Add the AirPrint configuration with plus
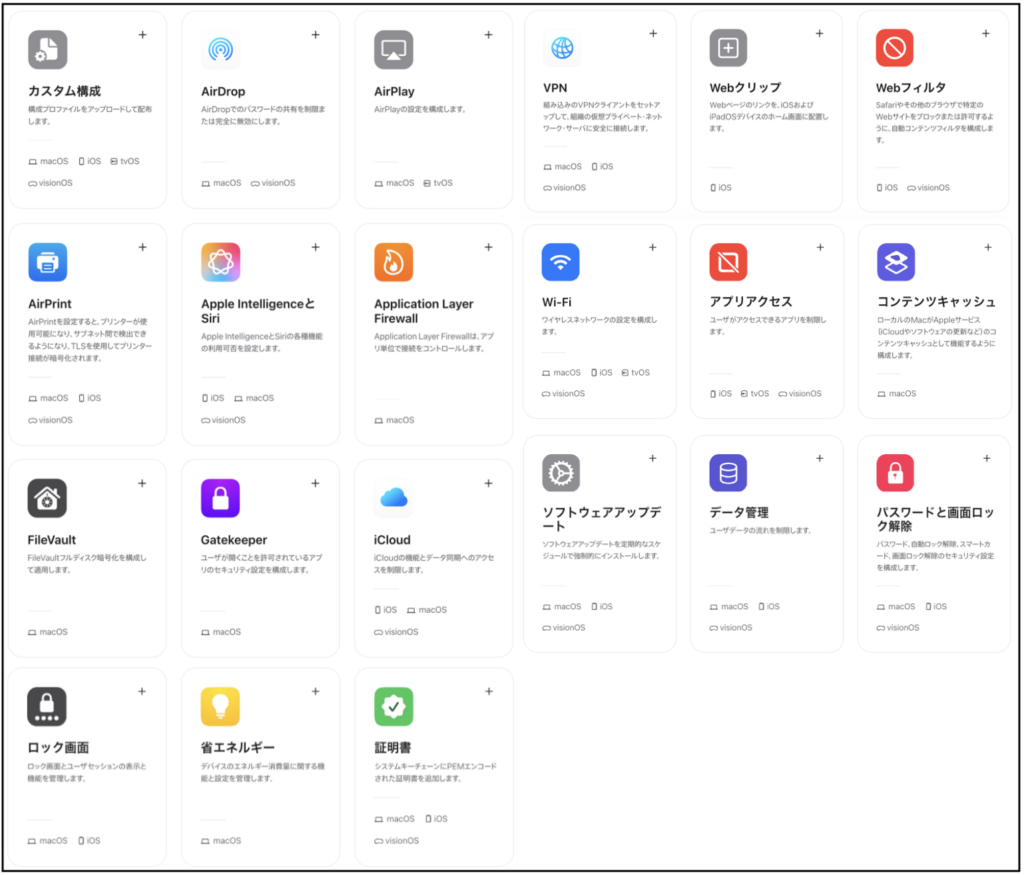 (x=142, y=247)
